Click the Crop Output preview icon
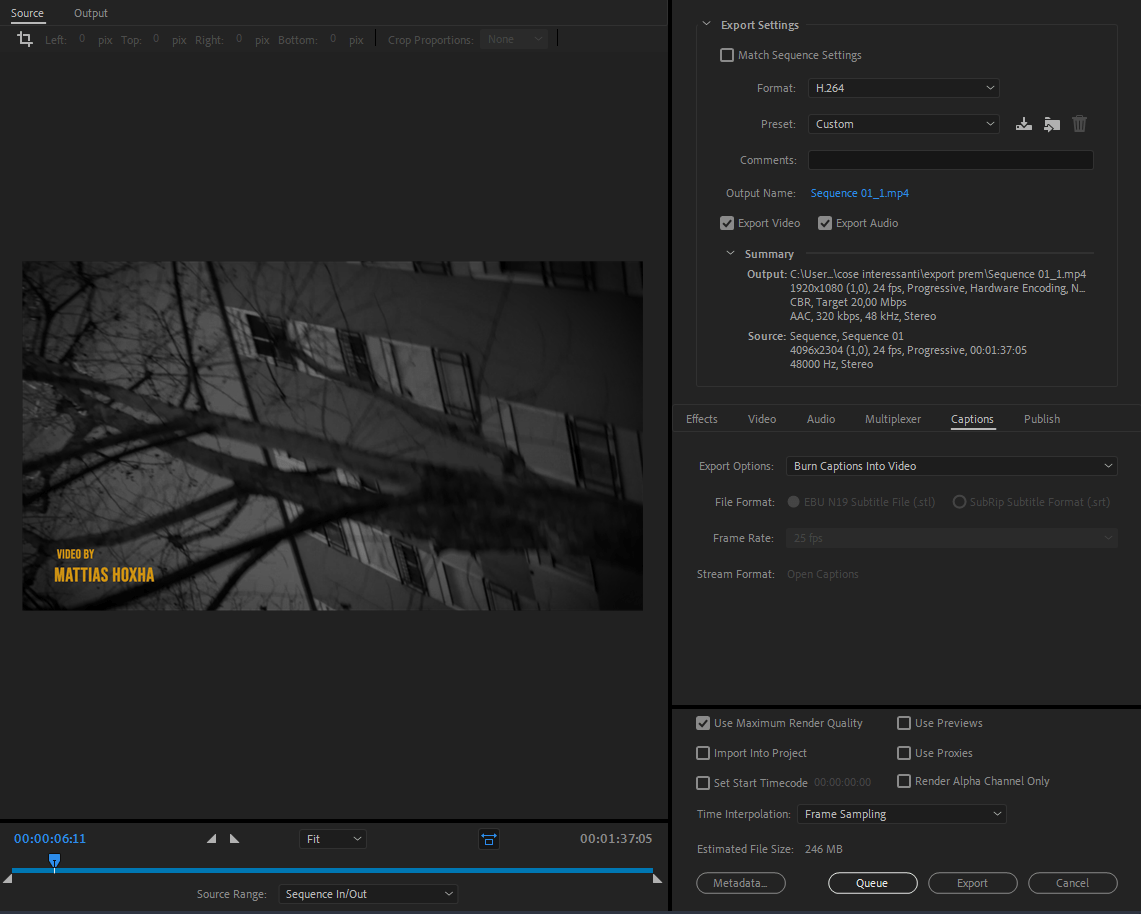The image size is (1141, 914). [488, 839]
